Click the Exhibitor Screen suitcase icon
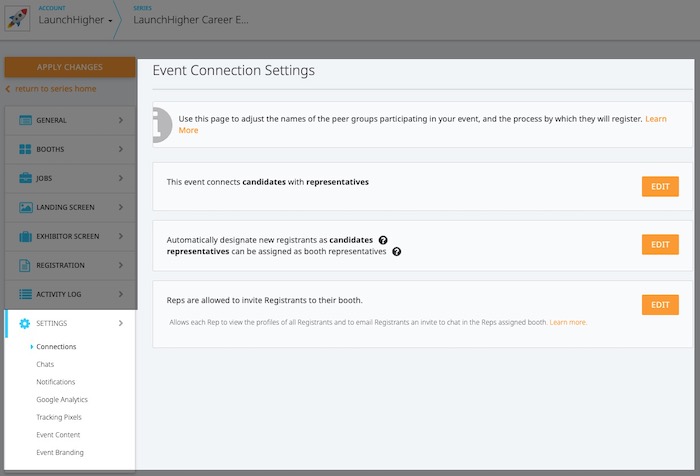The image size is (700, 476). 25,236
